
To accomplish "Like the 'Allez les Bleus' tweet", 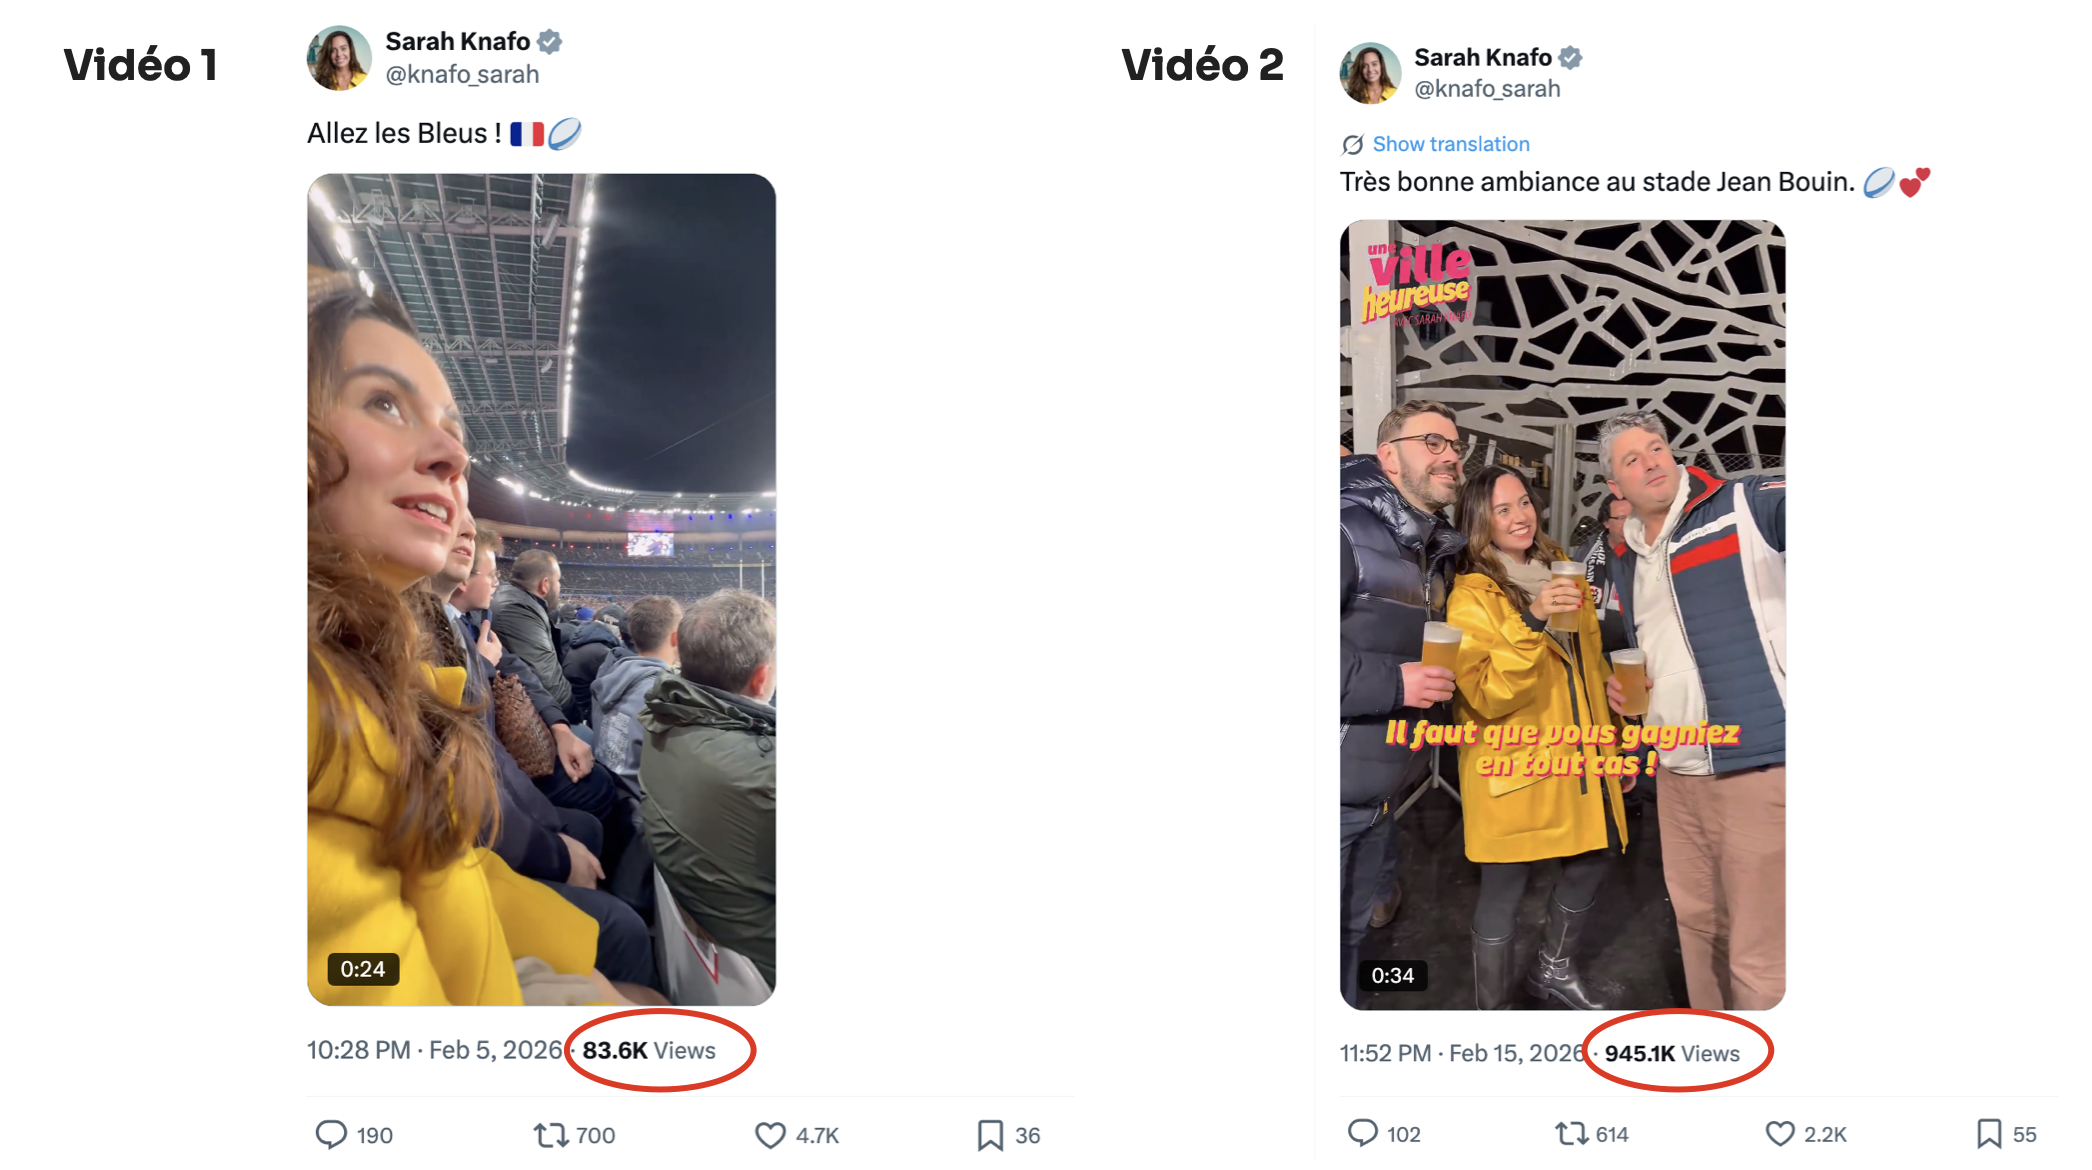I will 770,1135.
